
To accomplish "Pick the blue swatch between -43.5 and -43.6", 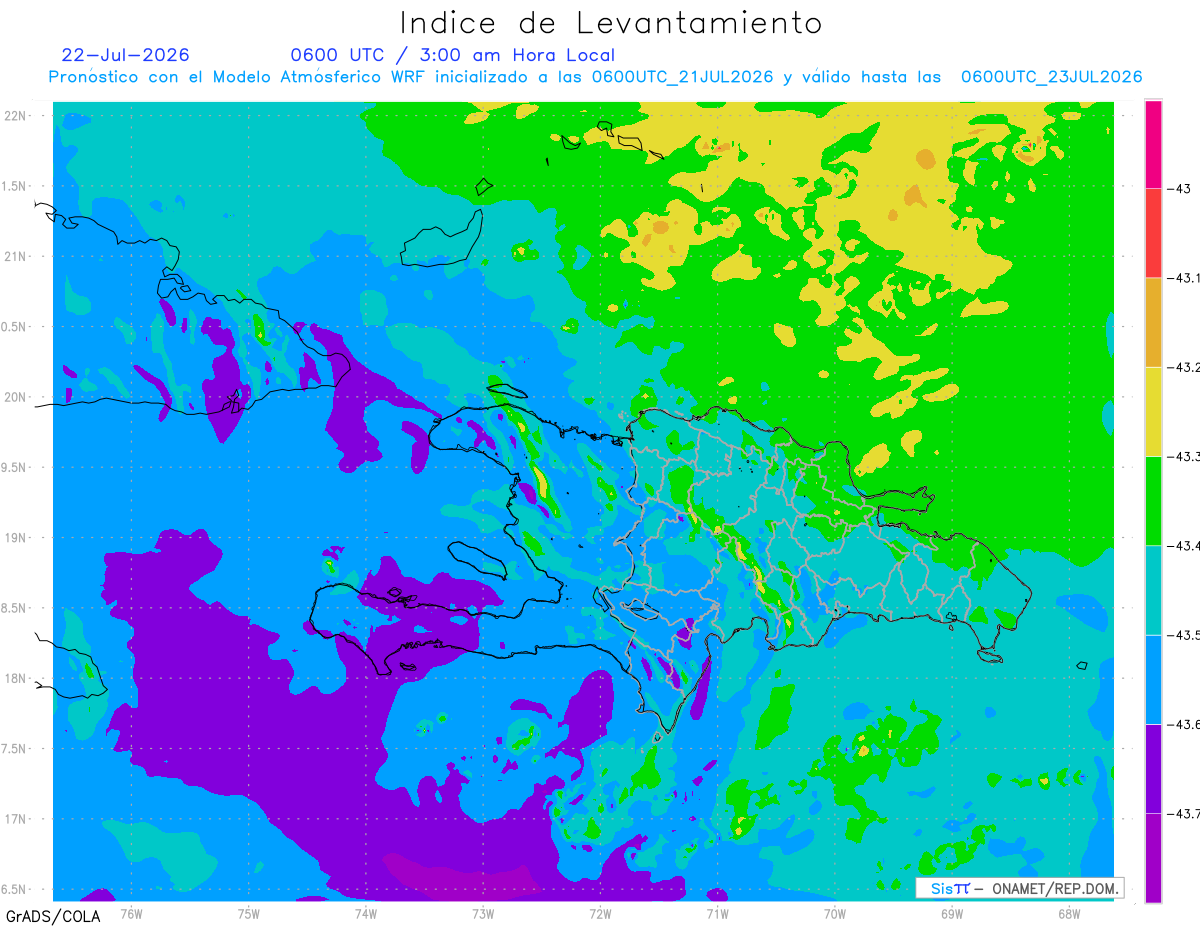I will (x=1153, y=679).
